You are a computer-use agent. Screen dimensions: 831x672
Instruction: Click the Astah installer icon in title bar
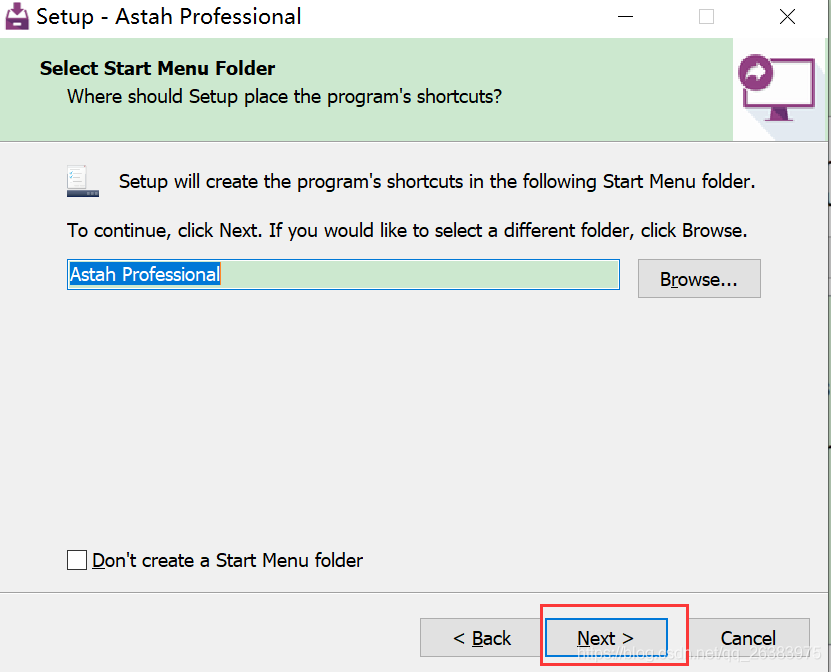(16, 16)
